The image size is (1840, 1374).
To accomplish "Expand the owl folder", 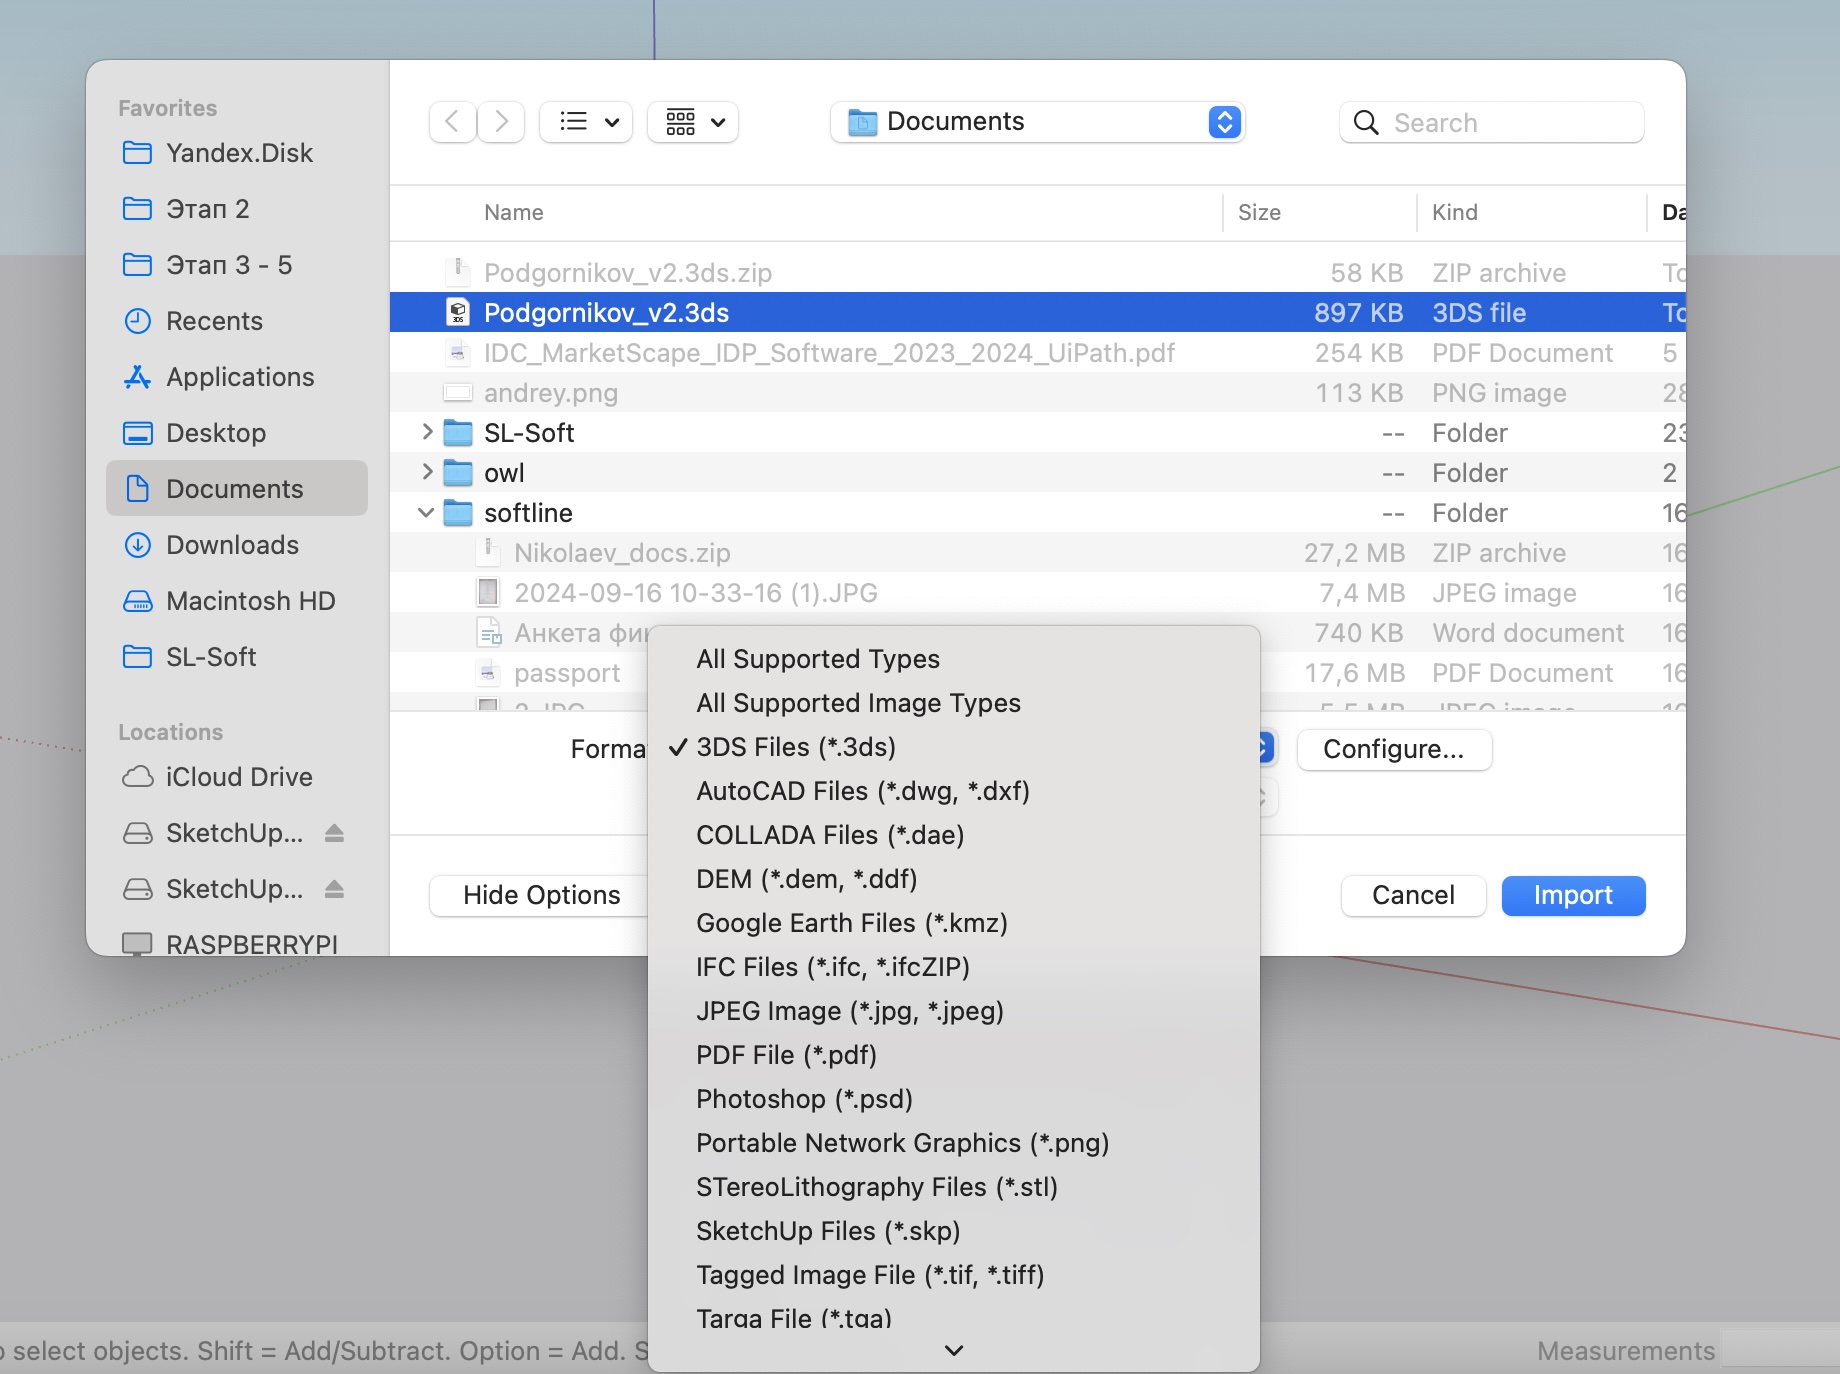I will pos(427,472).
